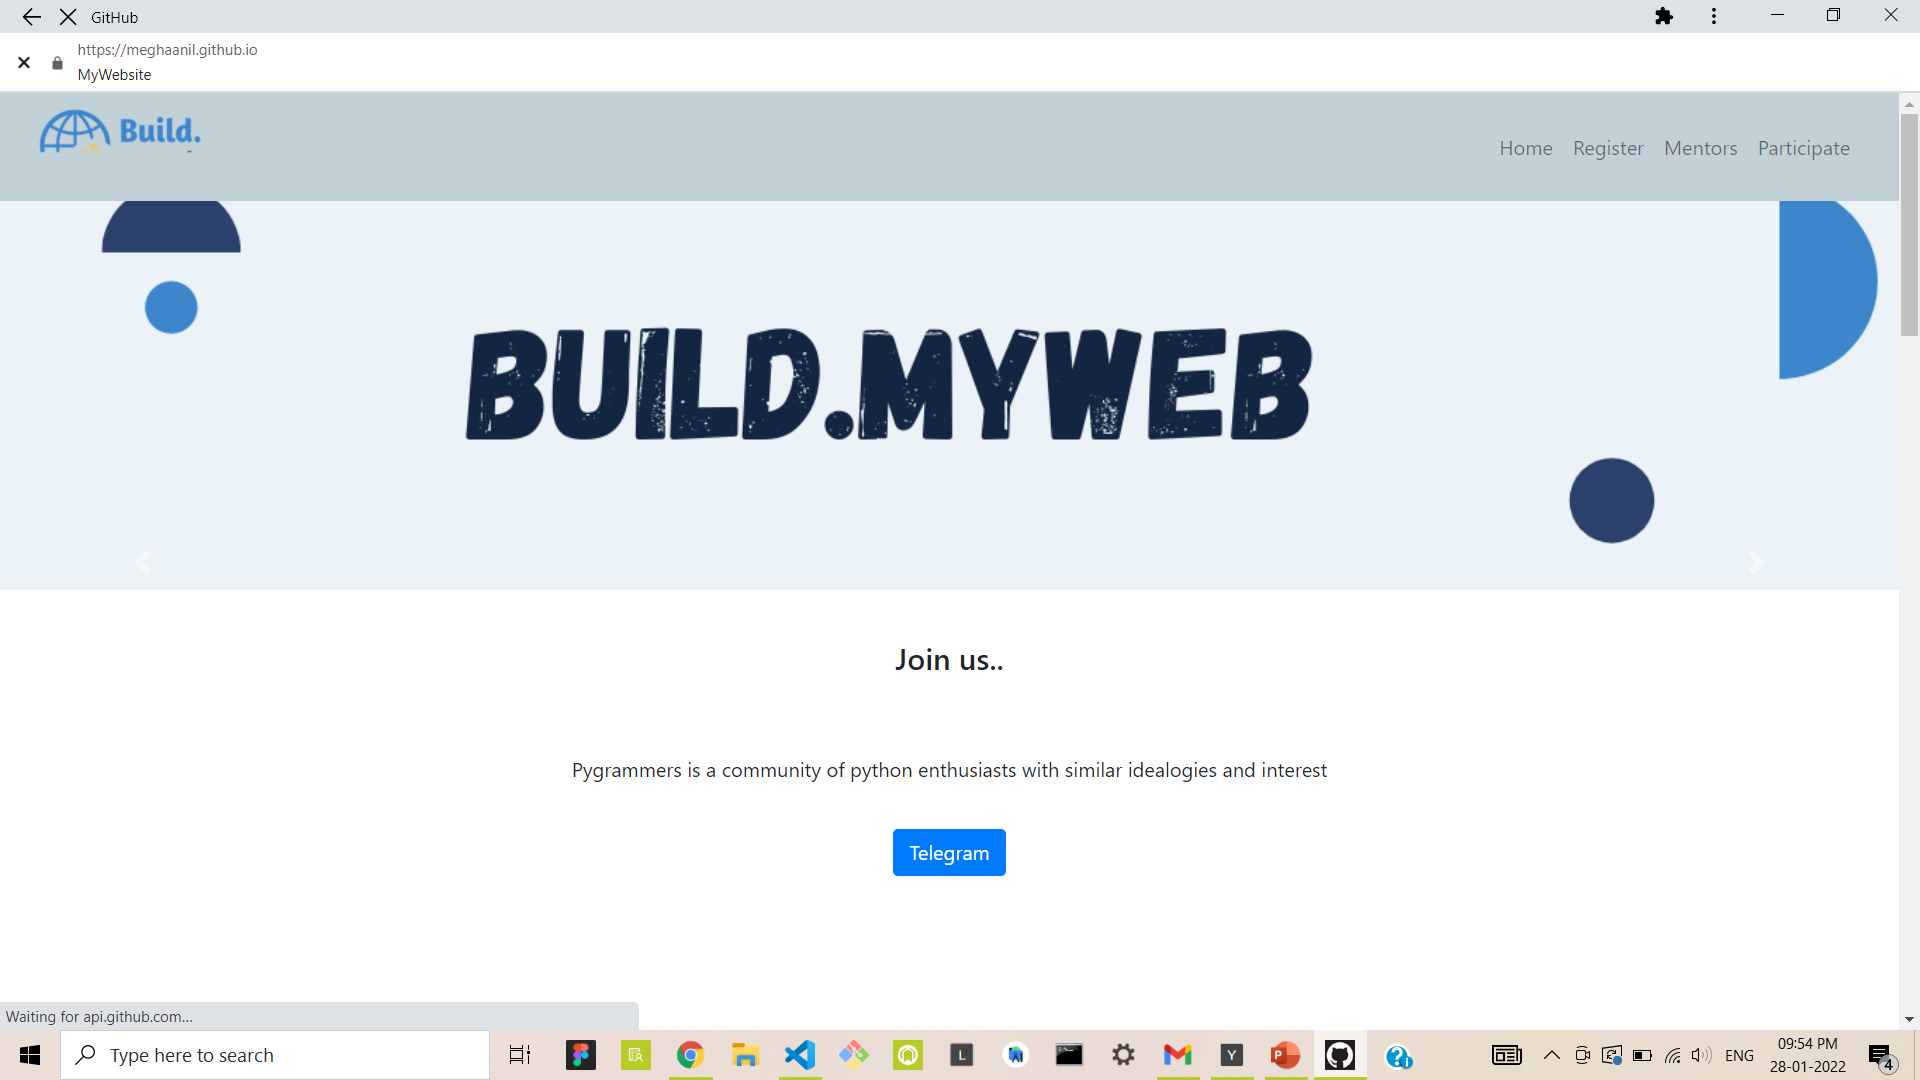Open the Register nav link
This screenshot has height=1080, width=1920.
click(x=1608, y=148)
